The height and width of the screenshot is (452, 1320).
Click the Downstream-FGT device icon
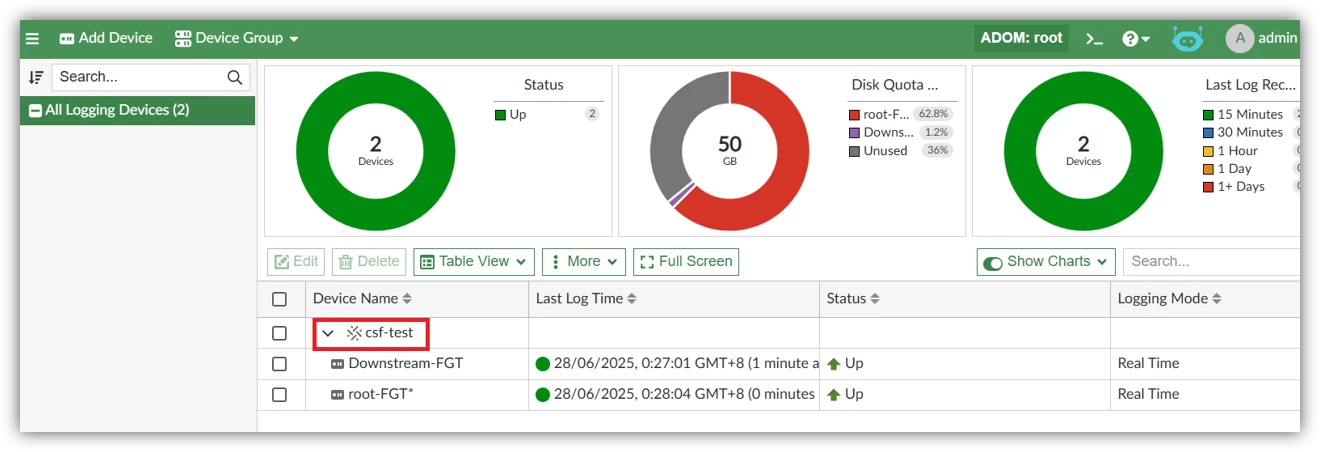click(x=338, y=364)
